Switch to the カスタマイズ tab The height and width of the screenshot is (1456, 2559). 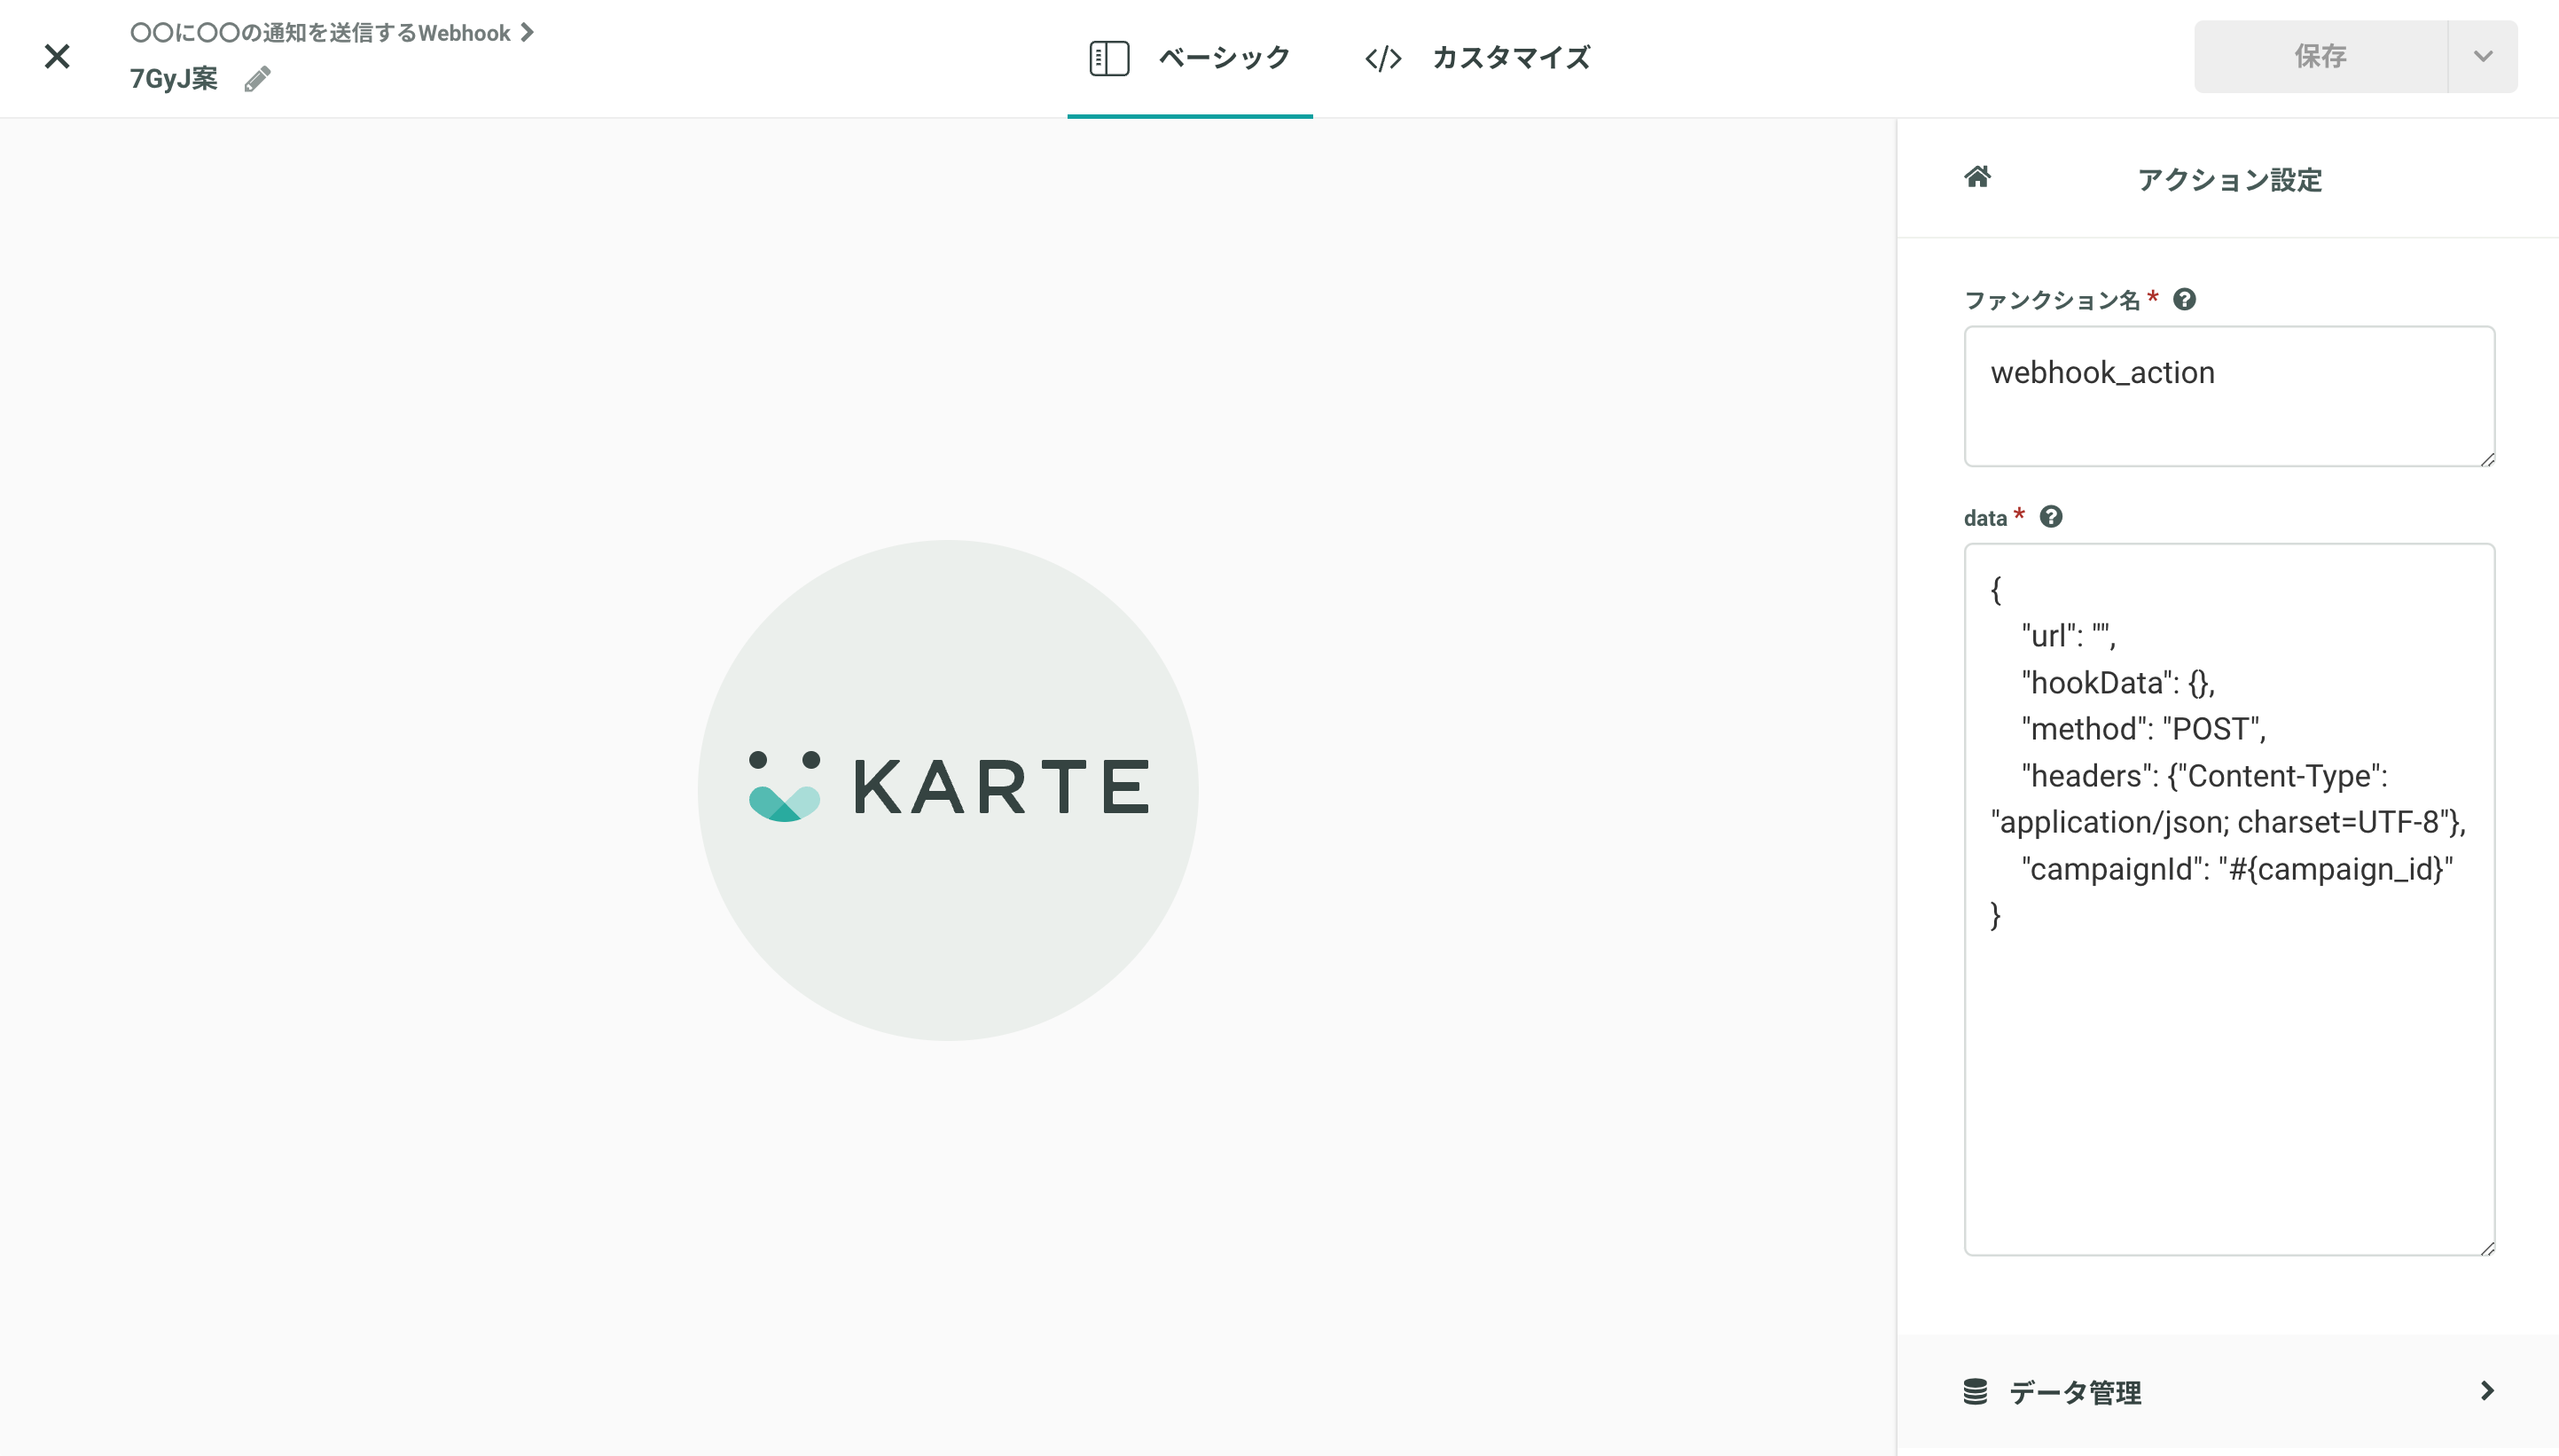[1478, 58]
